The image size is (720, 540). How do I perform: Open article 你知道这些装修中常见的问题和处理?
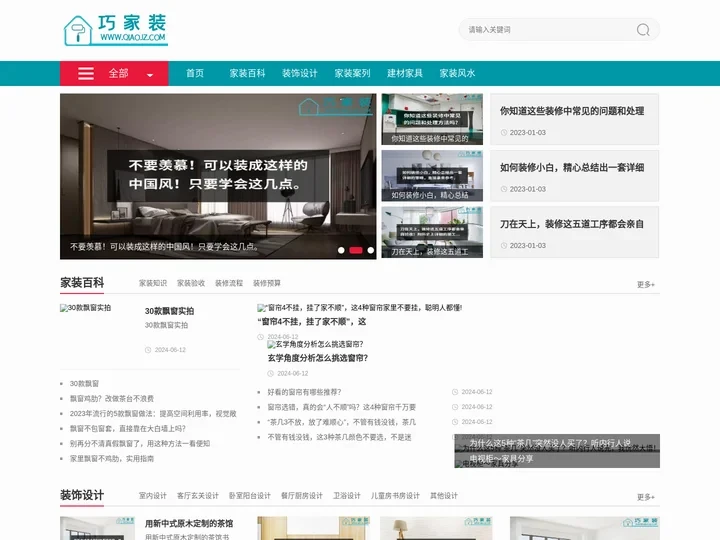(x=572, y=111)
